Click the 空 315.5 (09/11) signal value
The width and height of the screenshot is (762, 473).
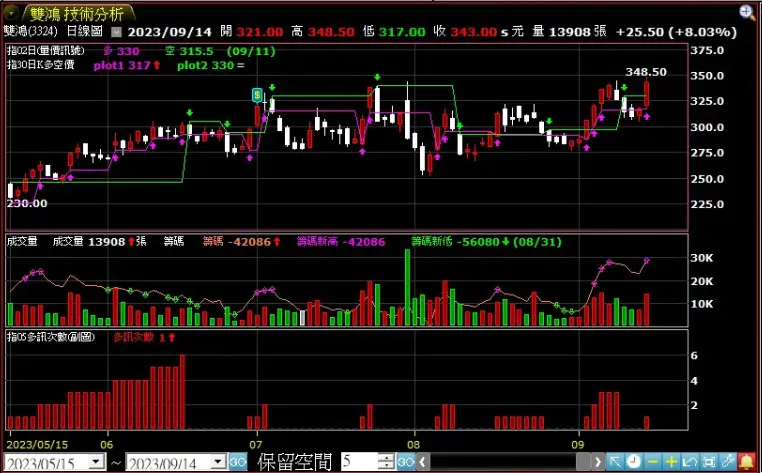[x=220, y=52]
